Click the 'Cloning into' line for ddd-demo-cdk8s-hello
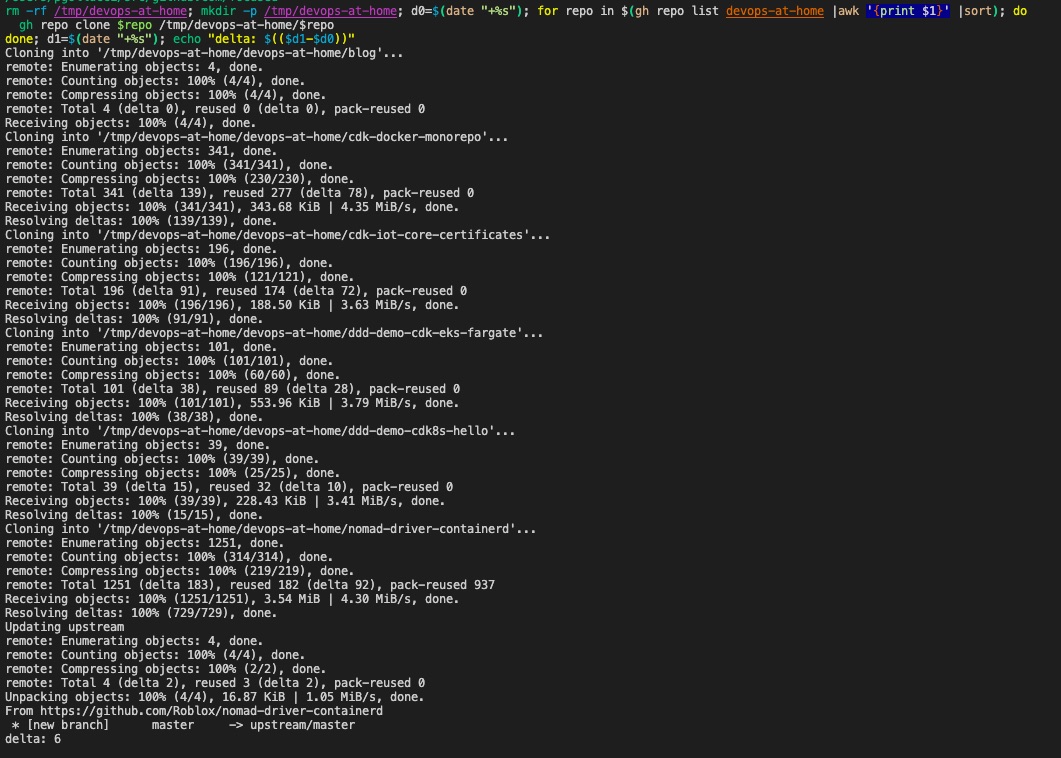1061x758 pixels. (260, 431)
